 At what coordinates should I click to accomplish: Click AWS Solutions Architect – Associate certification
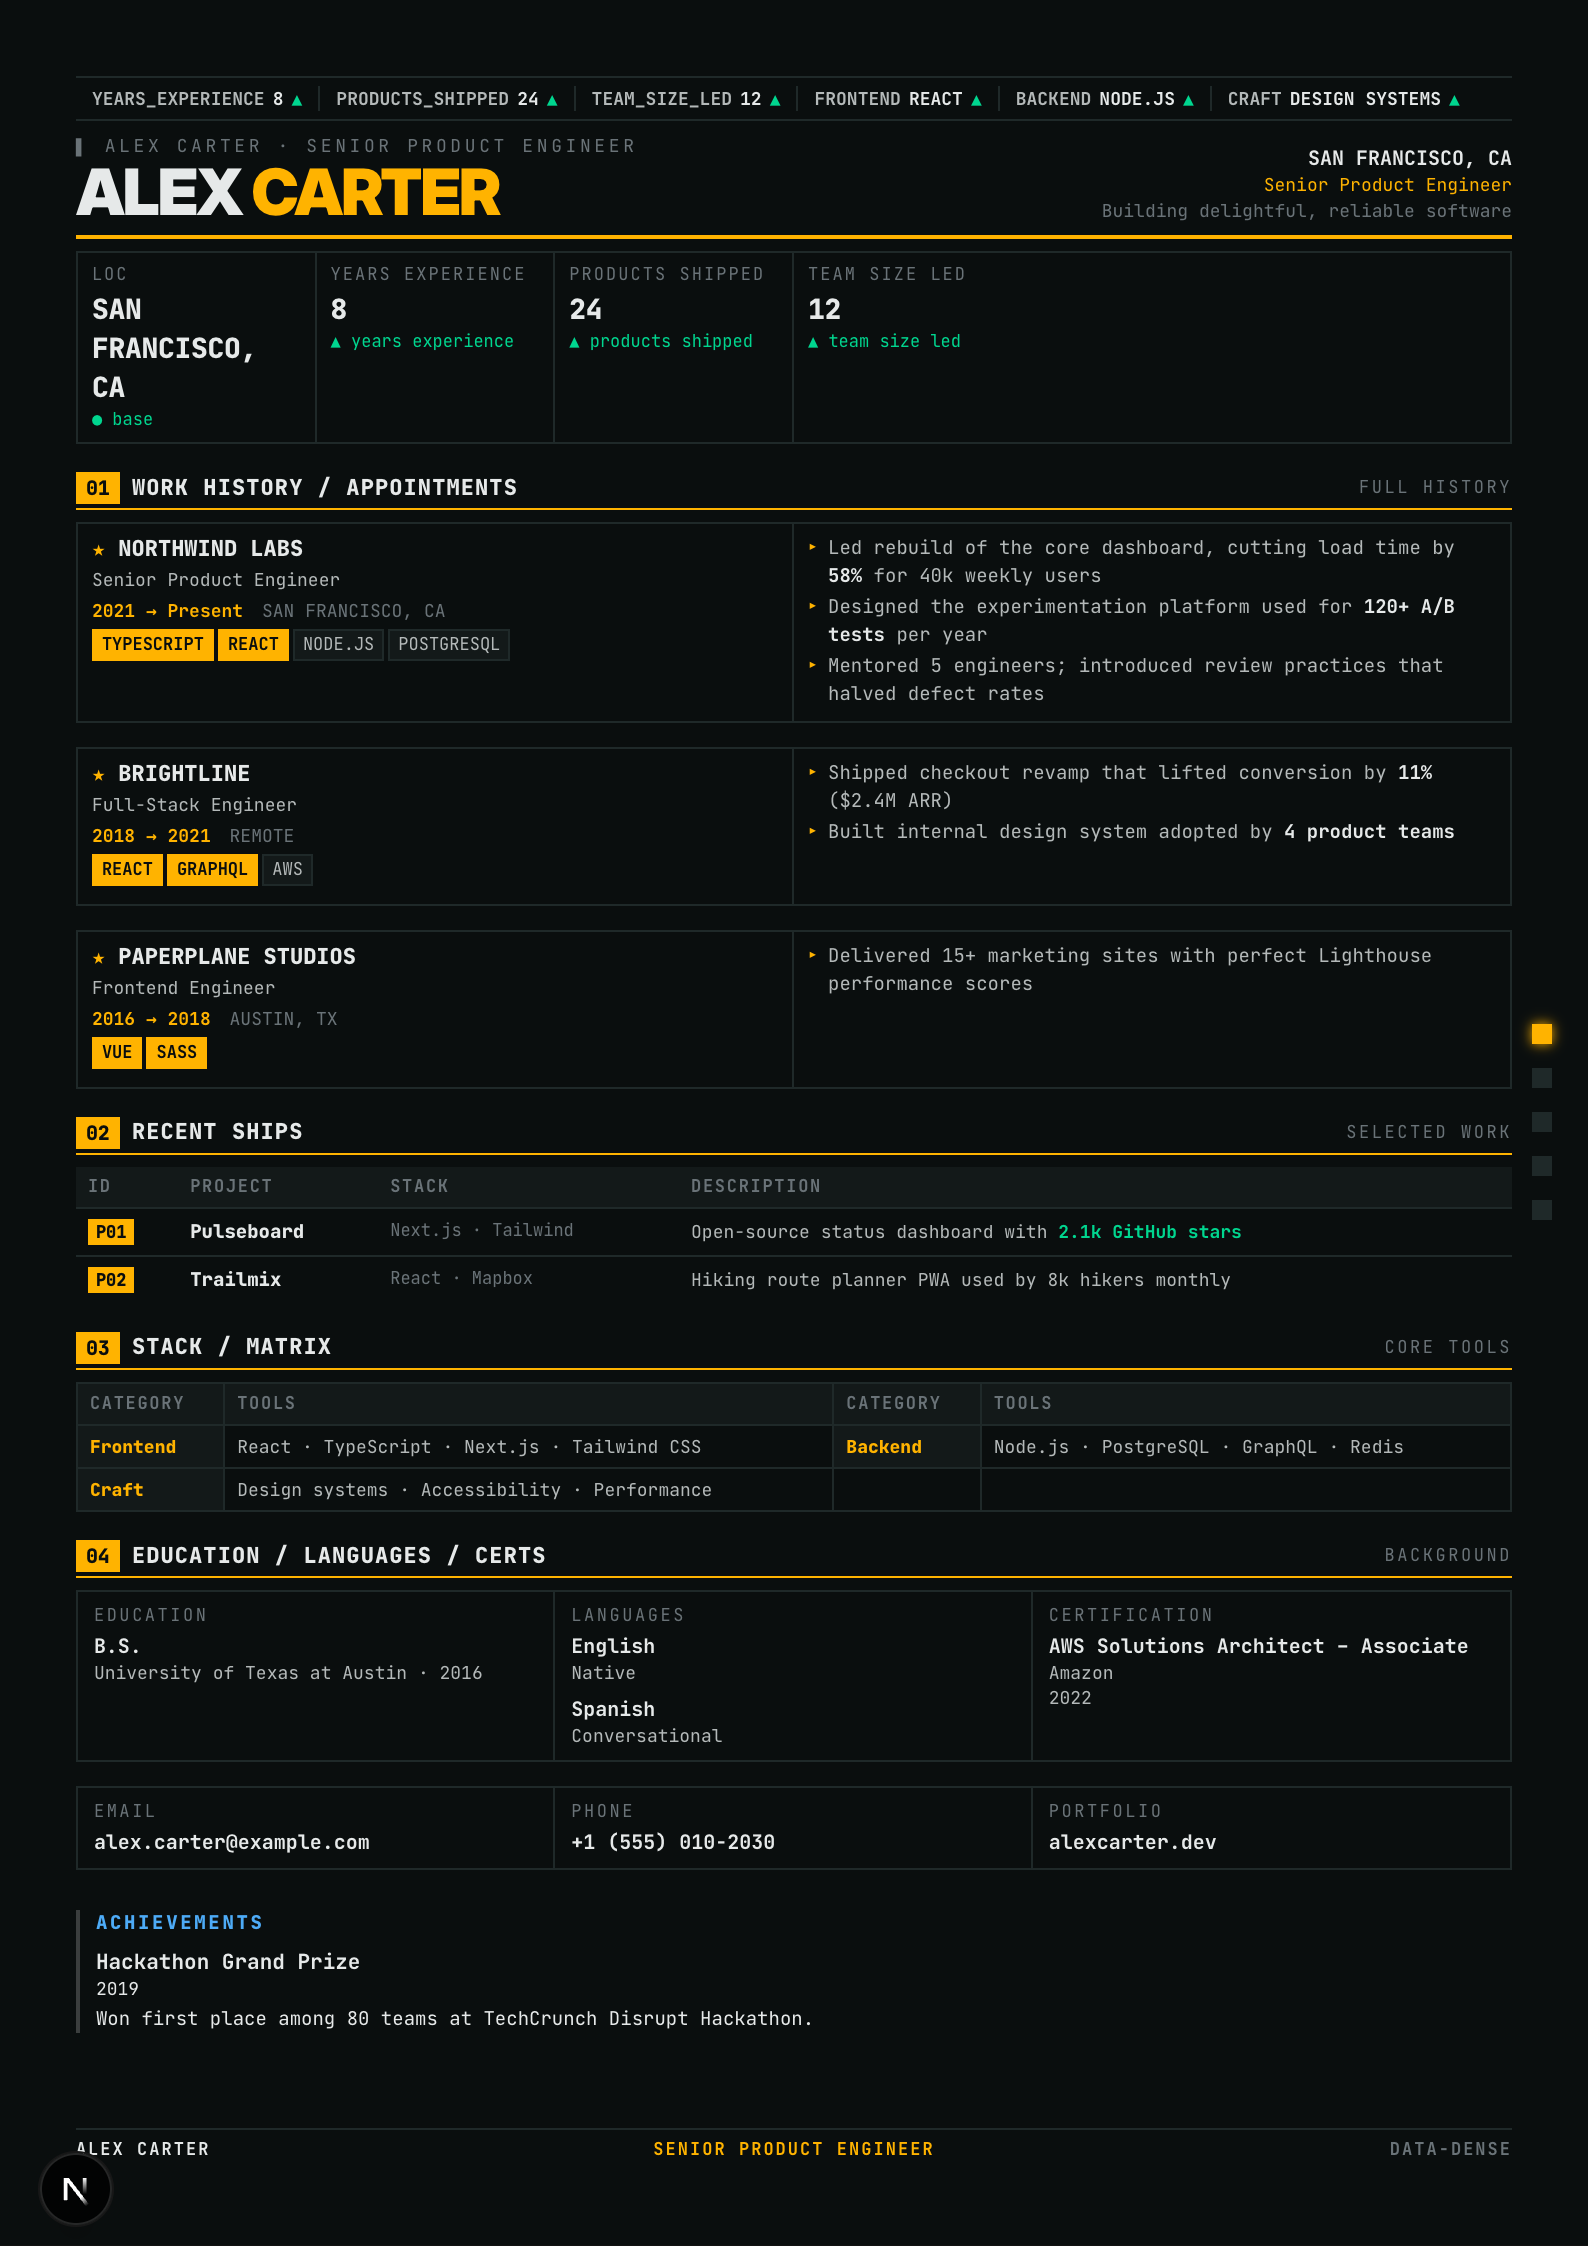[1258, 1646]
